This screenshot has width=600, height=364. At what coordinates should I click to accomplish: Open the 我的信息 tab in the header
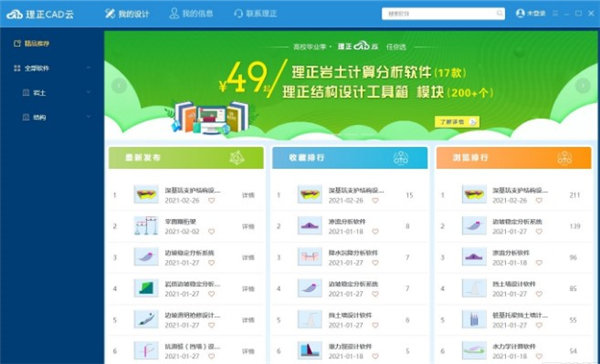click(x=191, y=14)
